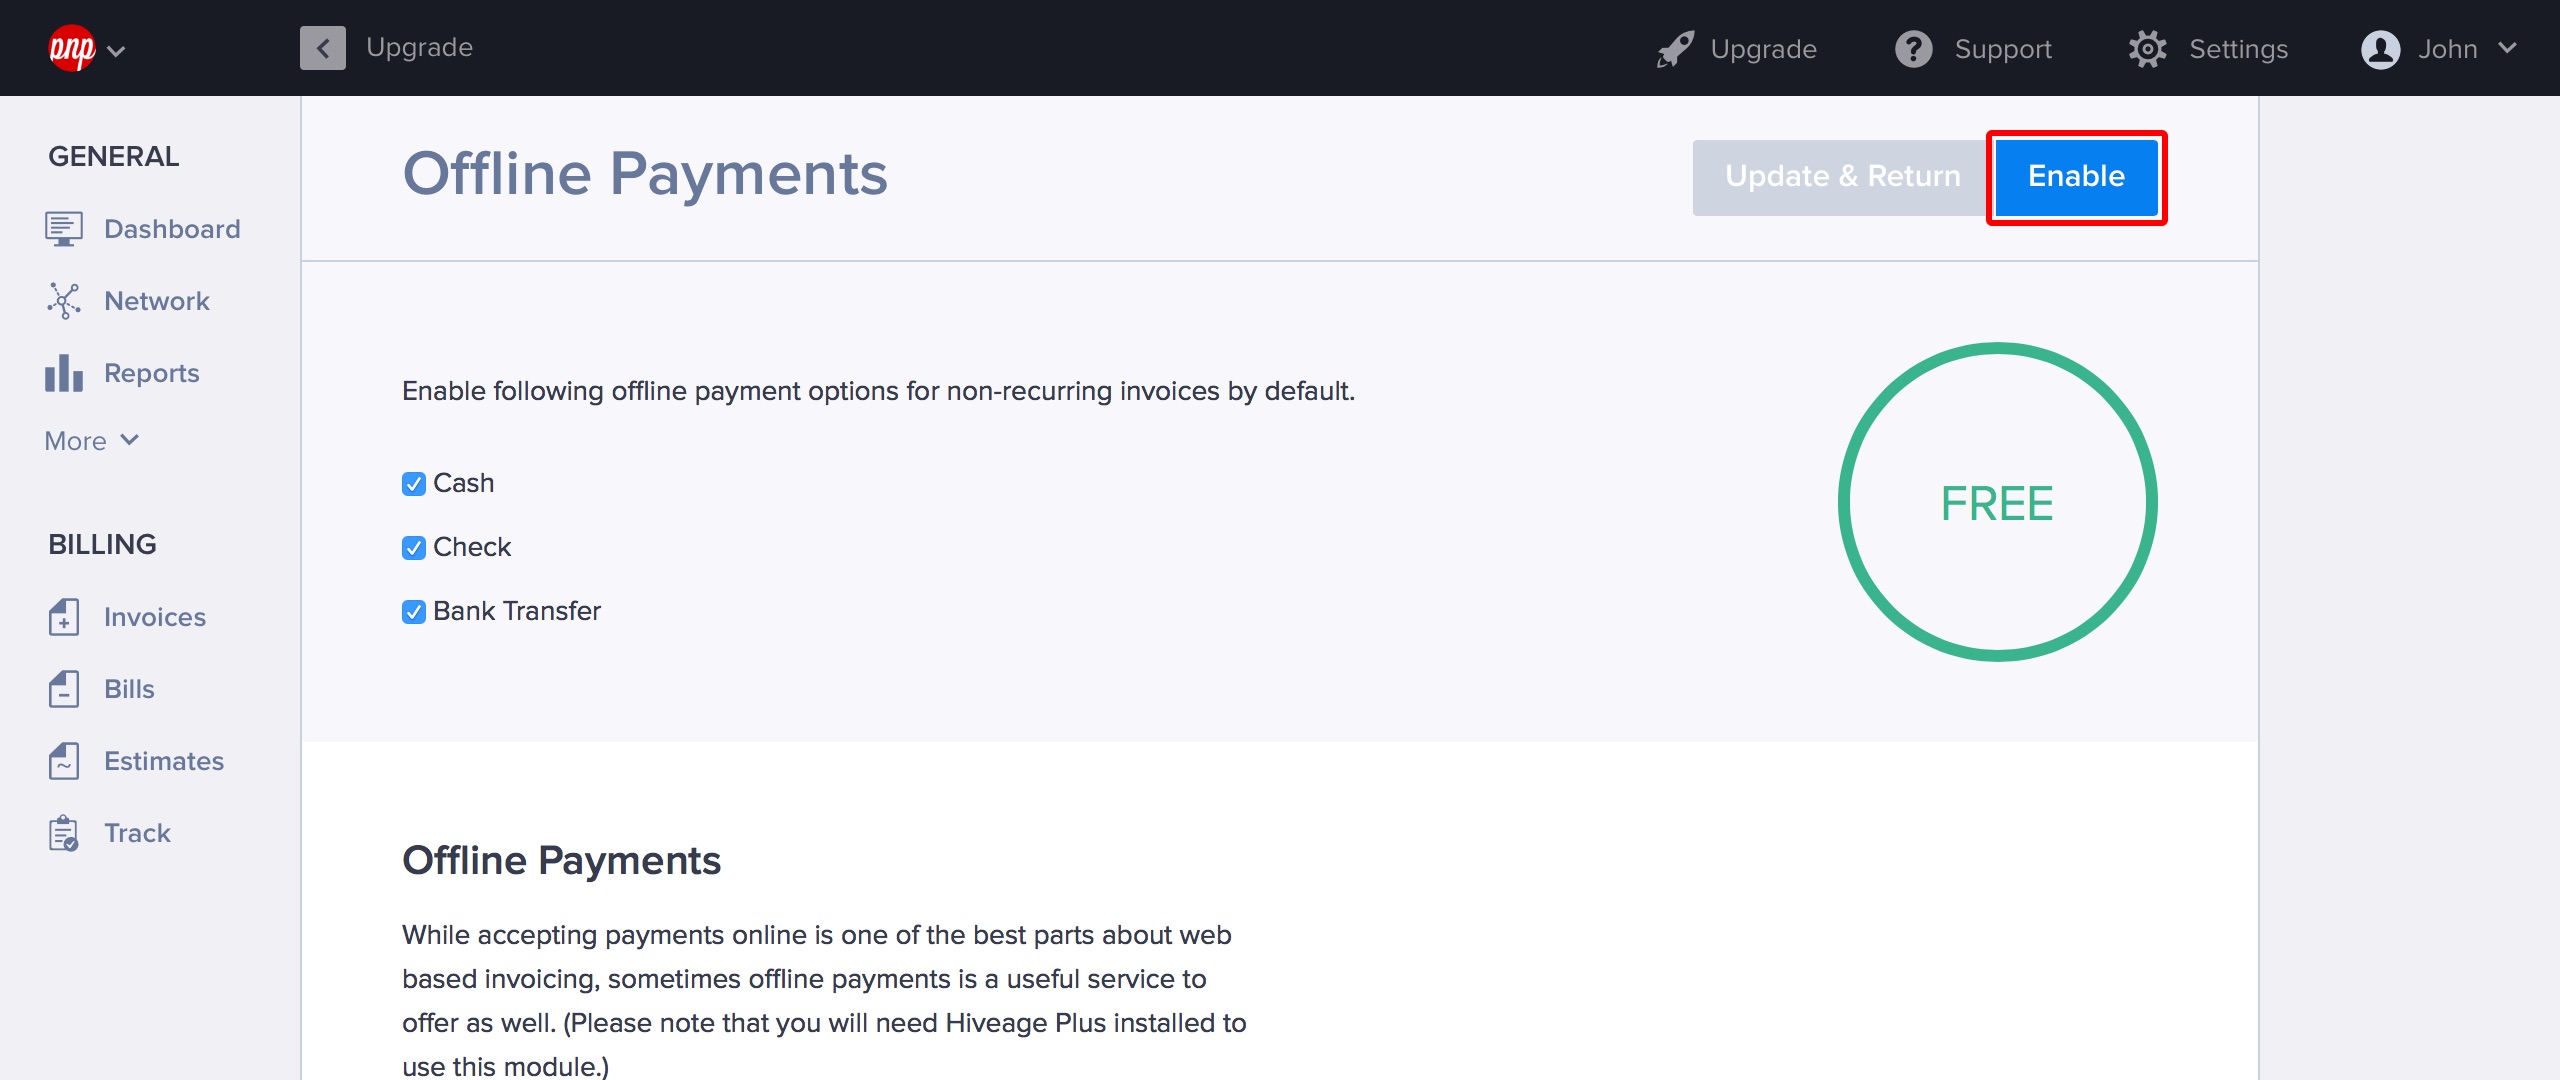The image size is (2560, 1080).
Task: Click the Bills document icon
Action: pos(63,689)
